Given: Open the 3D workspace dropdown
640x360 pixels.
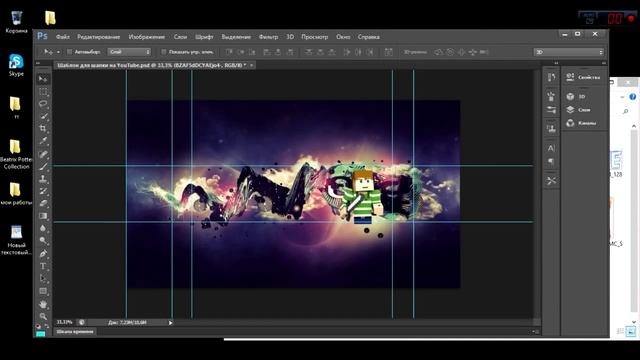Looking at the screenshot, I should tap(569, 52).
